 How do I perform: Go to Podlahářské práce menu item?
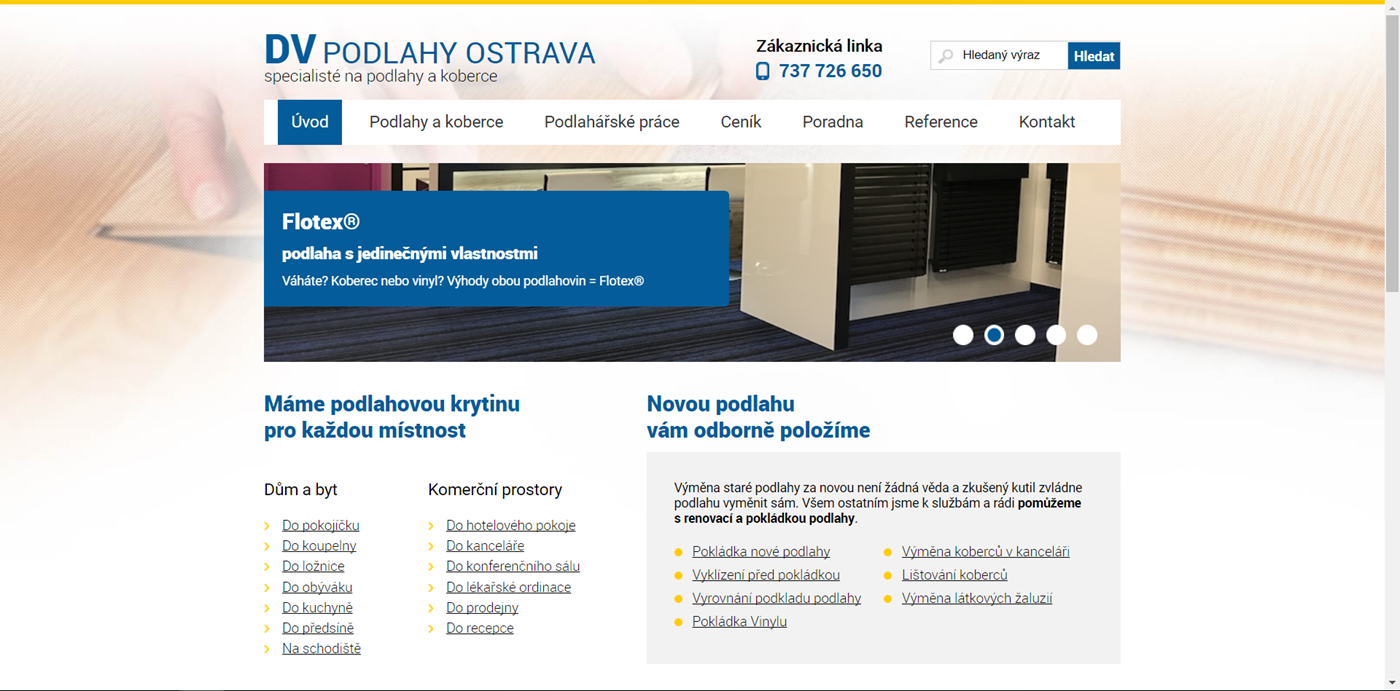point(612,122)
